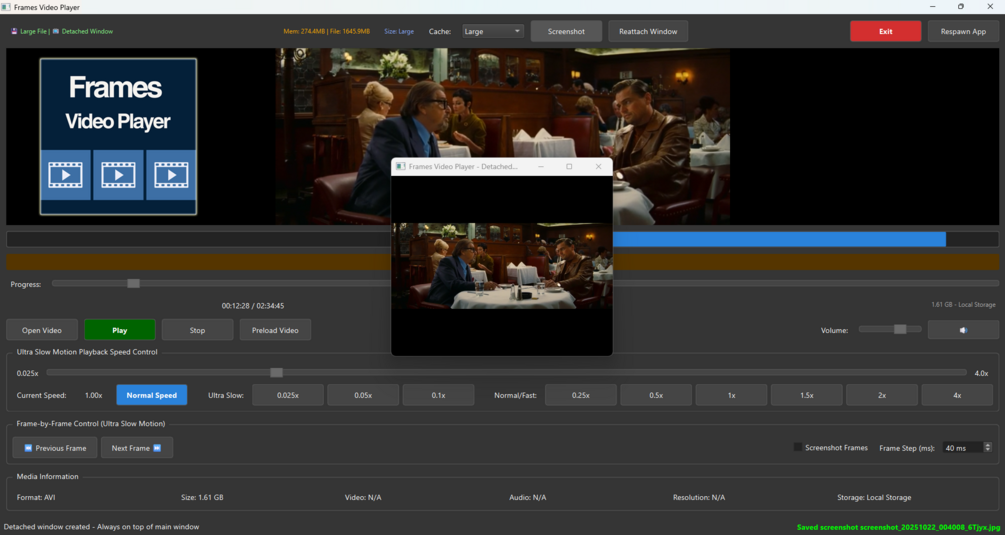Image resolution: width=1005 pixels, height=535 pixels.
Task: Click the 1.61 GB - Local Storage text
Action: click(963, 305)
